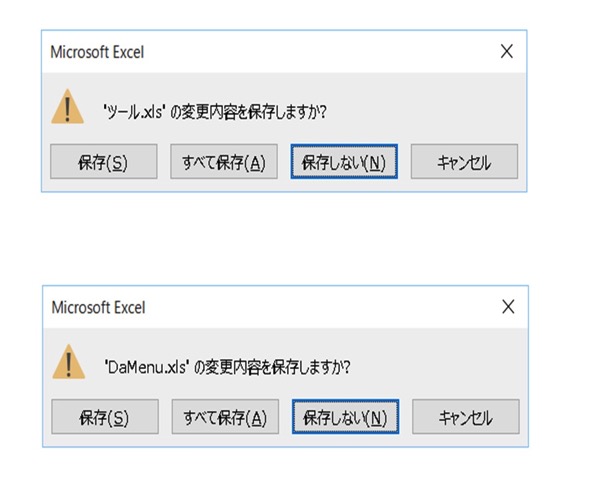The width and height of the screenshot is (599, 493).
Task: Click the Microsoft Excel title of the ツール.xls dialog
Action: coord(97,52)
